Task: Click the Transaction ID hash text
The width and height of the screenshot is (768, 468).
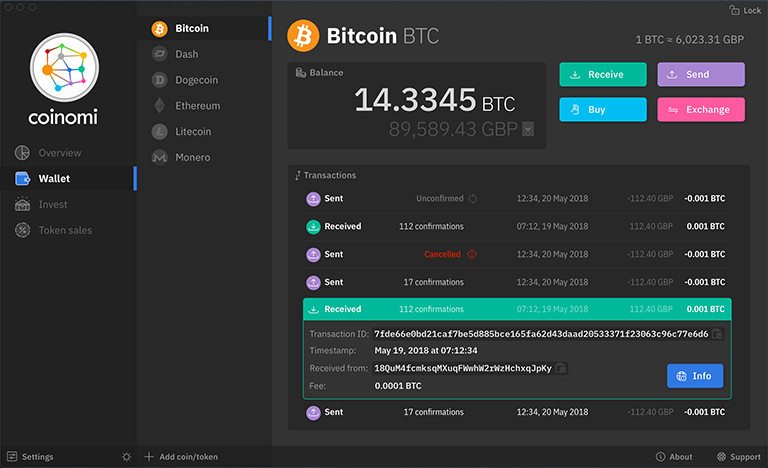Action: [541, 334]
